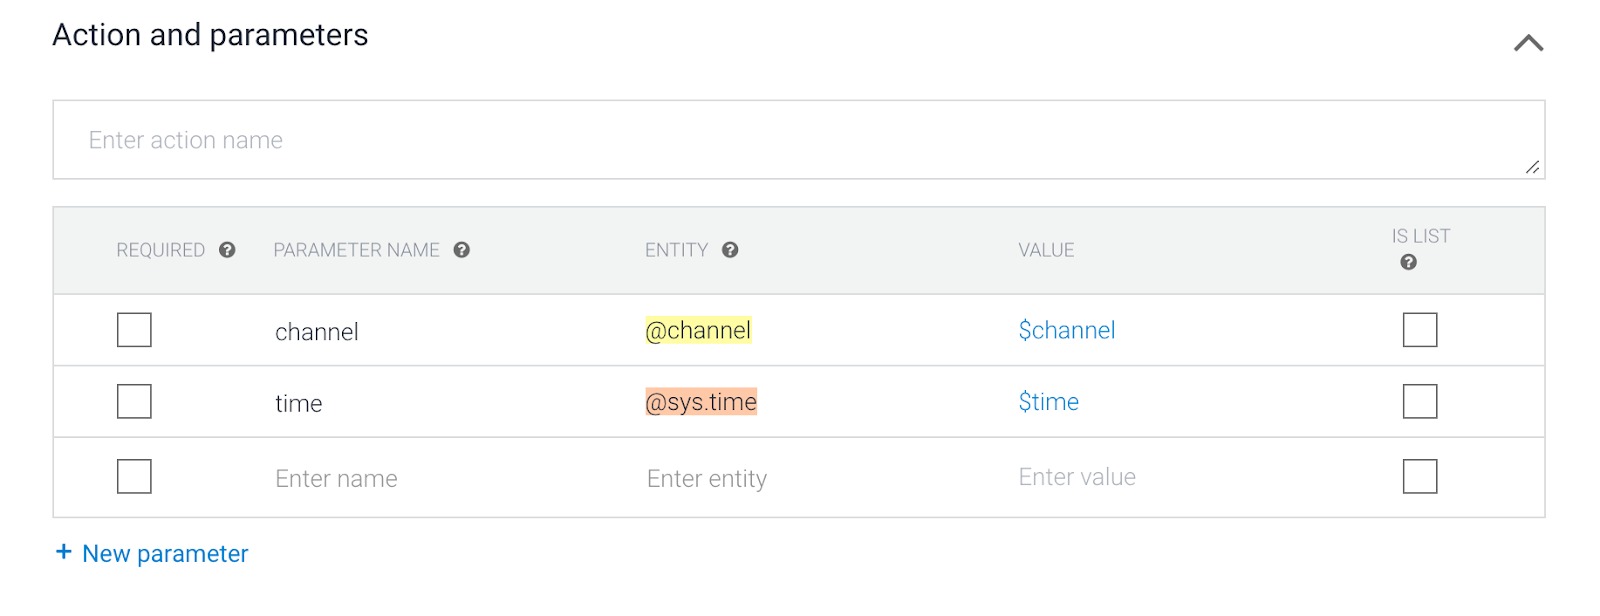Click the $time value link

pyautogui.click(x=1048, y=402)
